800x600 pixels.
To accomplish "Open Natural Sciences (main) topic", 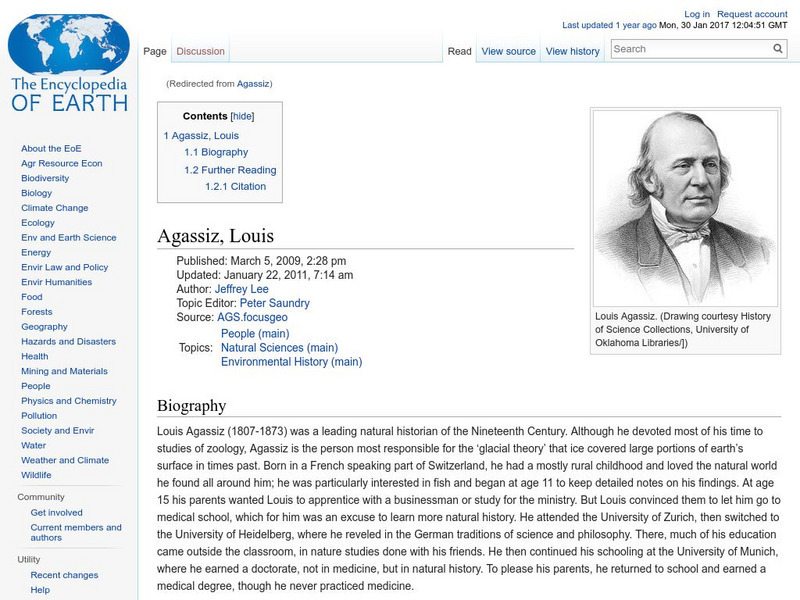I will point(280,347).
